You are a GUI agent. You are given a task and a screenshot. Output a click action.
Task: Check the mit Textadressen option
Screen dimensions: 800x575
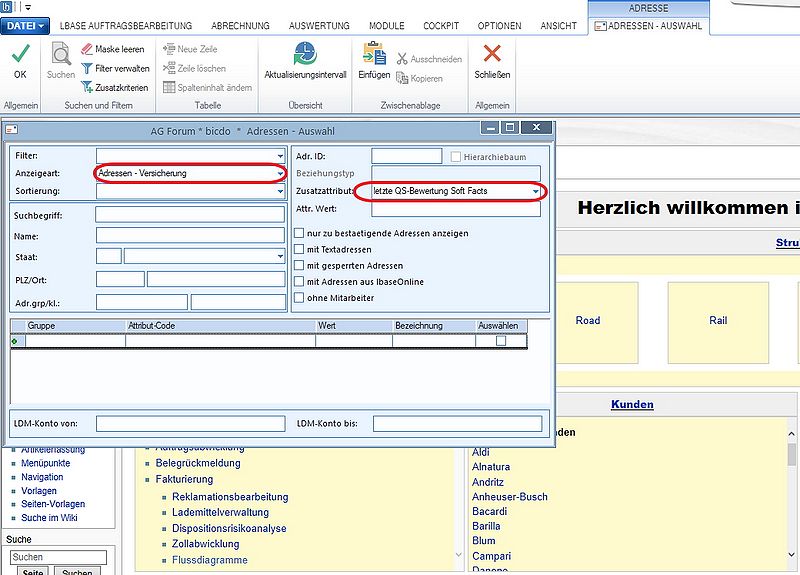(299, 249)
